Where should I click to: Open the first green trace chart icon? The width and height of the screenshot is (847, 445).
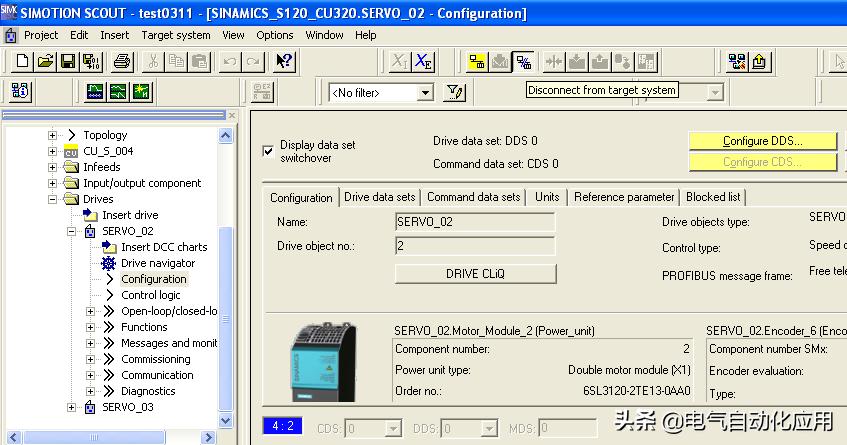(x=95, y=91)
